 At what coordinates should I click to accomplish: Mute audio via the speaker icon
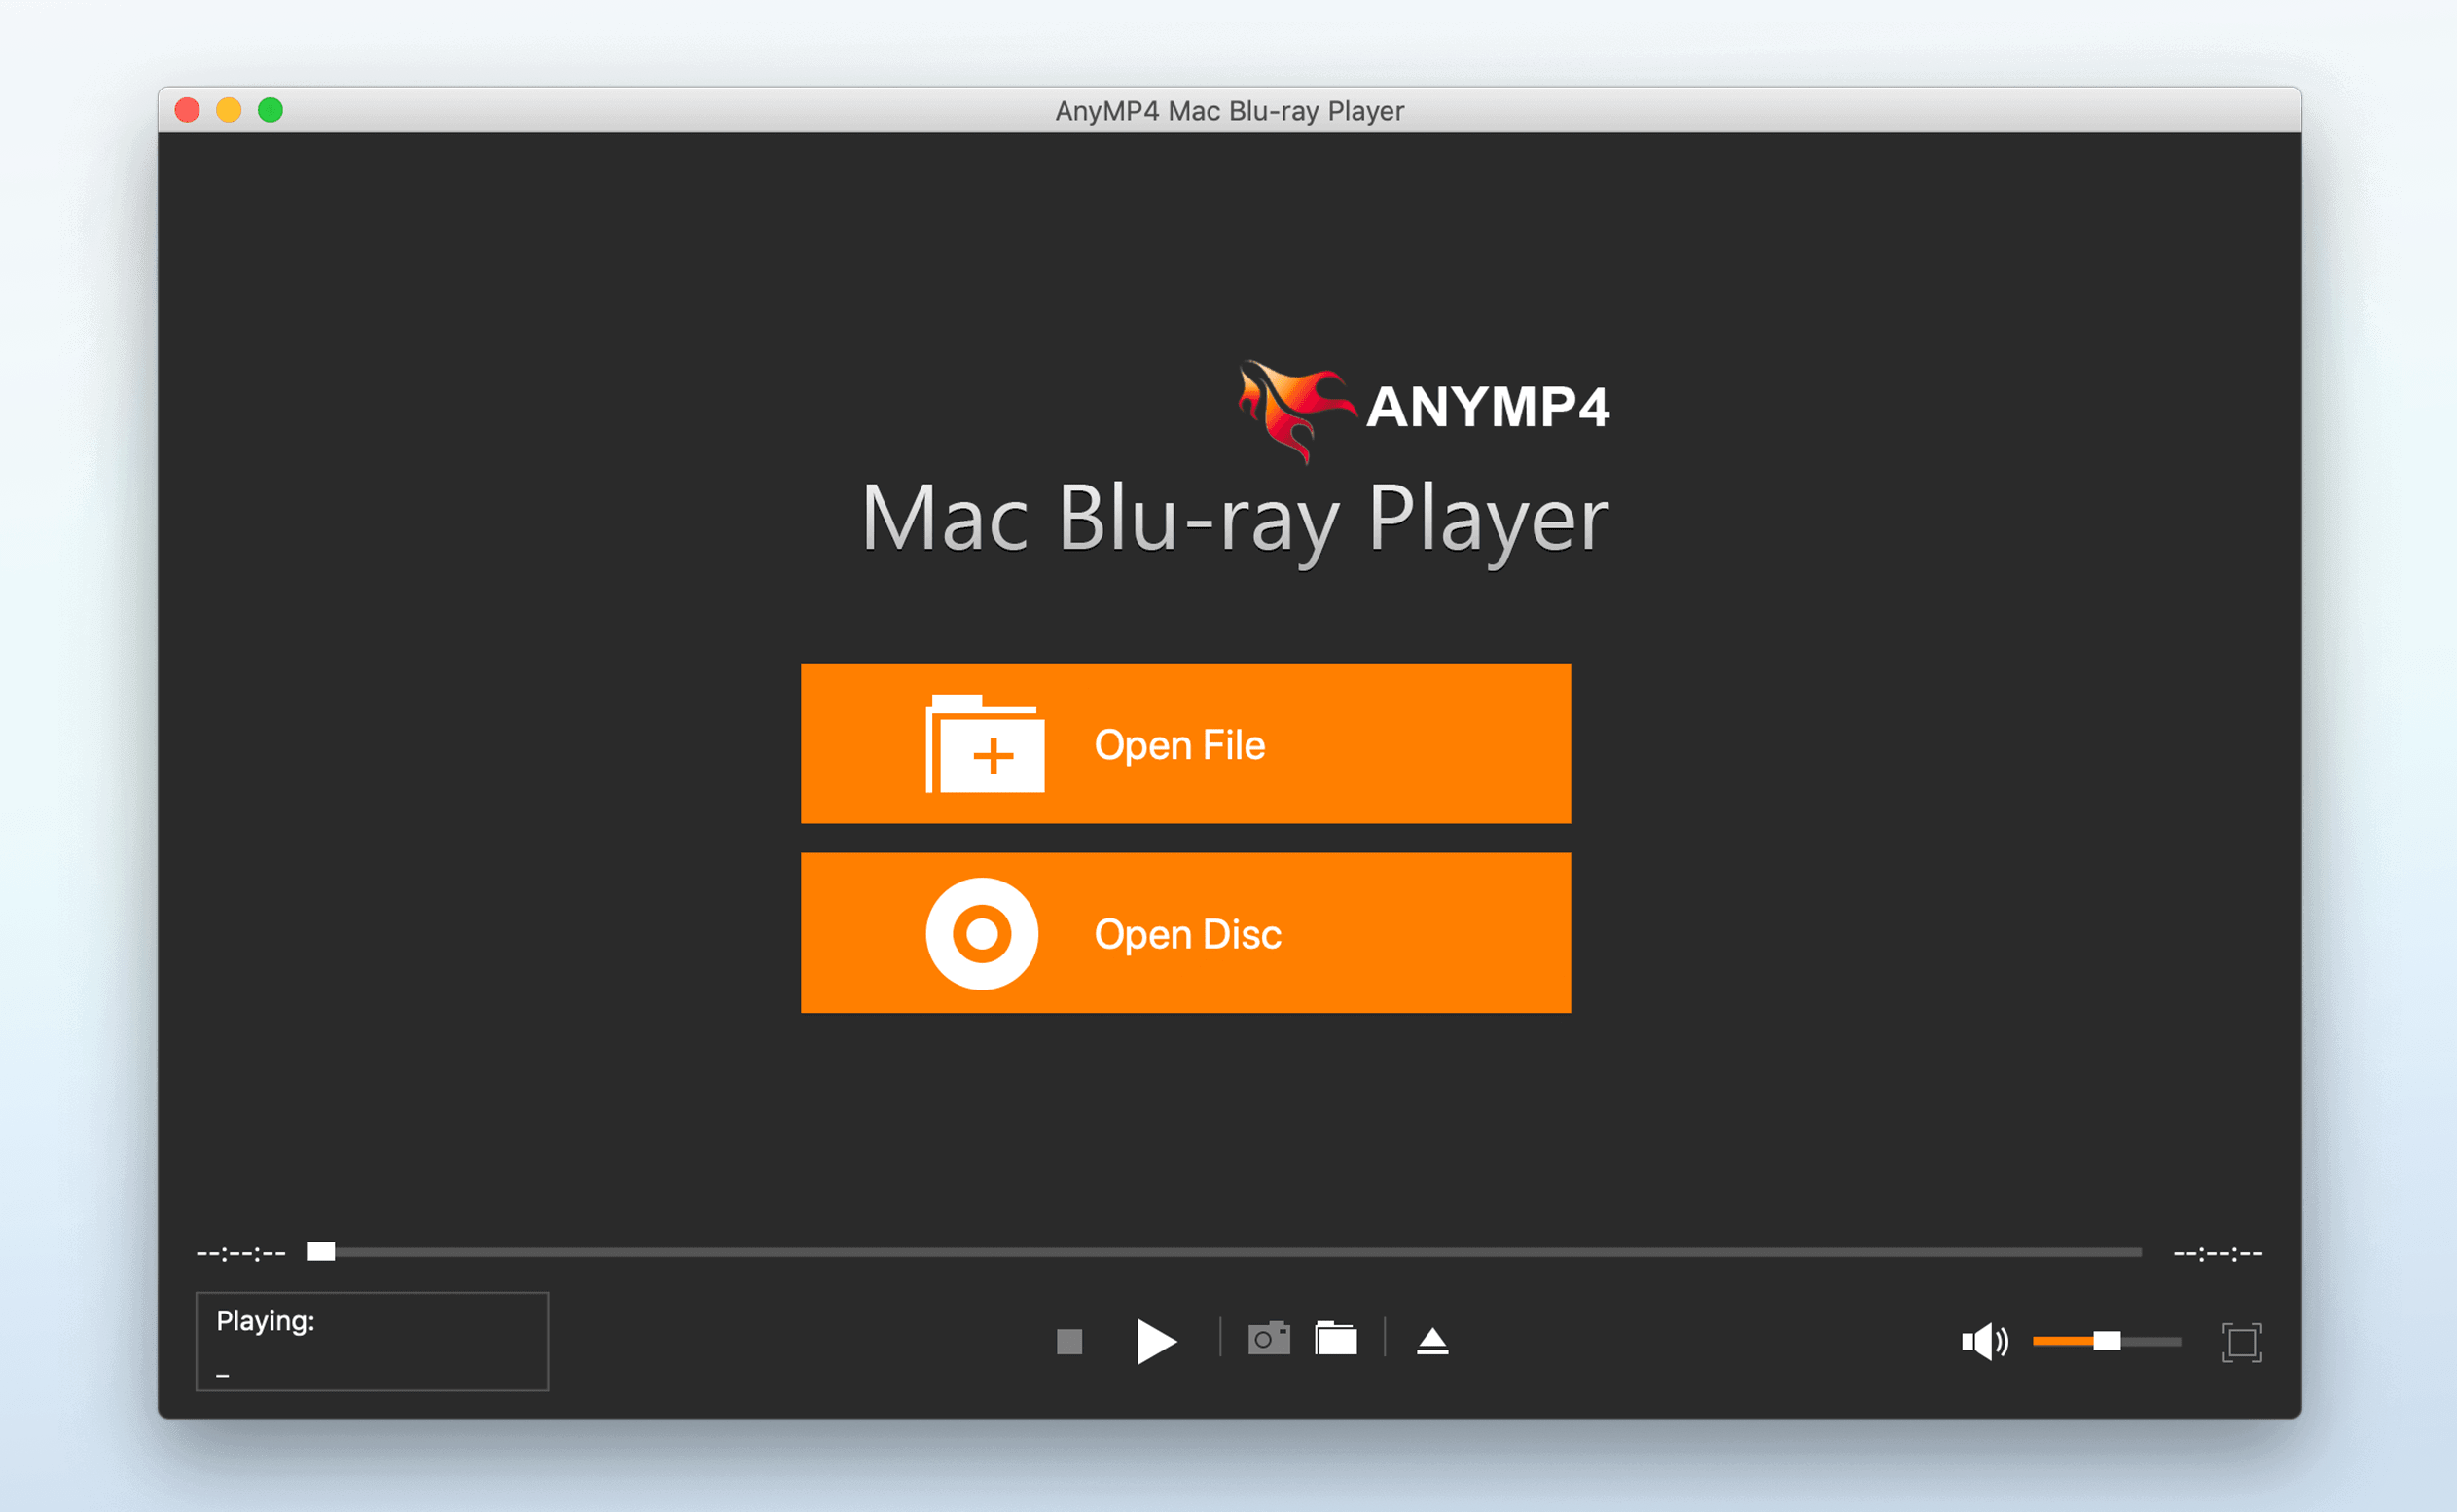1985,1341
